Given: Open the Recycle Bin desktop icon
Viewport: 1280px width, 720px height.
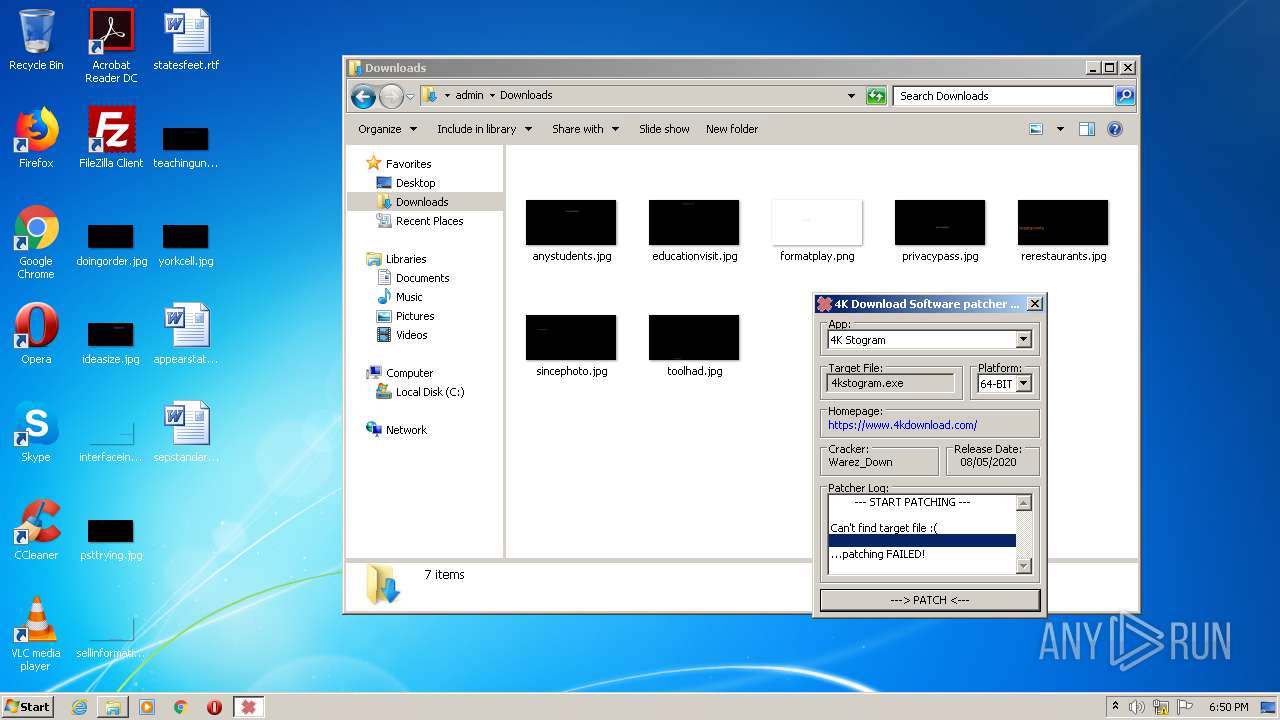Looking at the screenshot, I should (36, 40).
